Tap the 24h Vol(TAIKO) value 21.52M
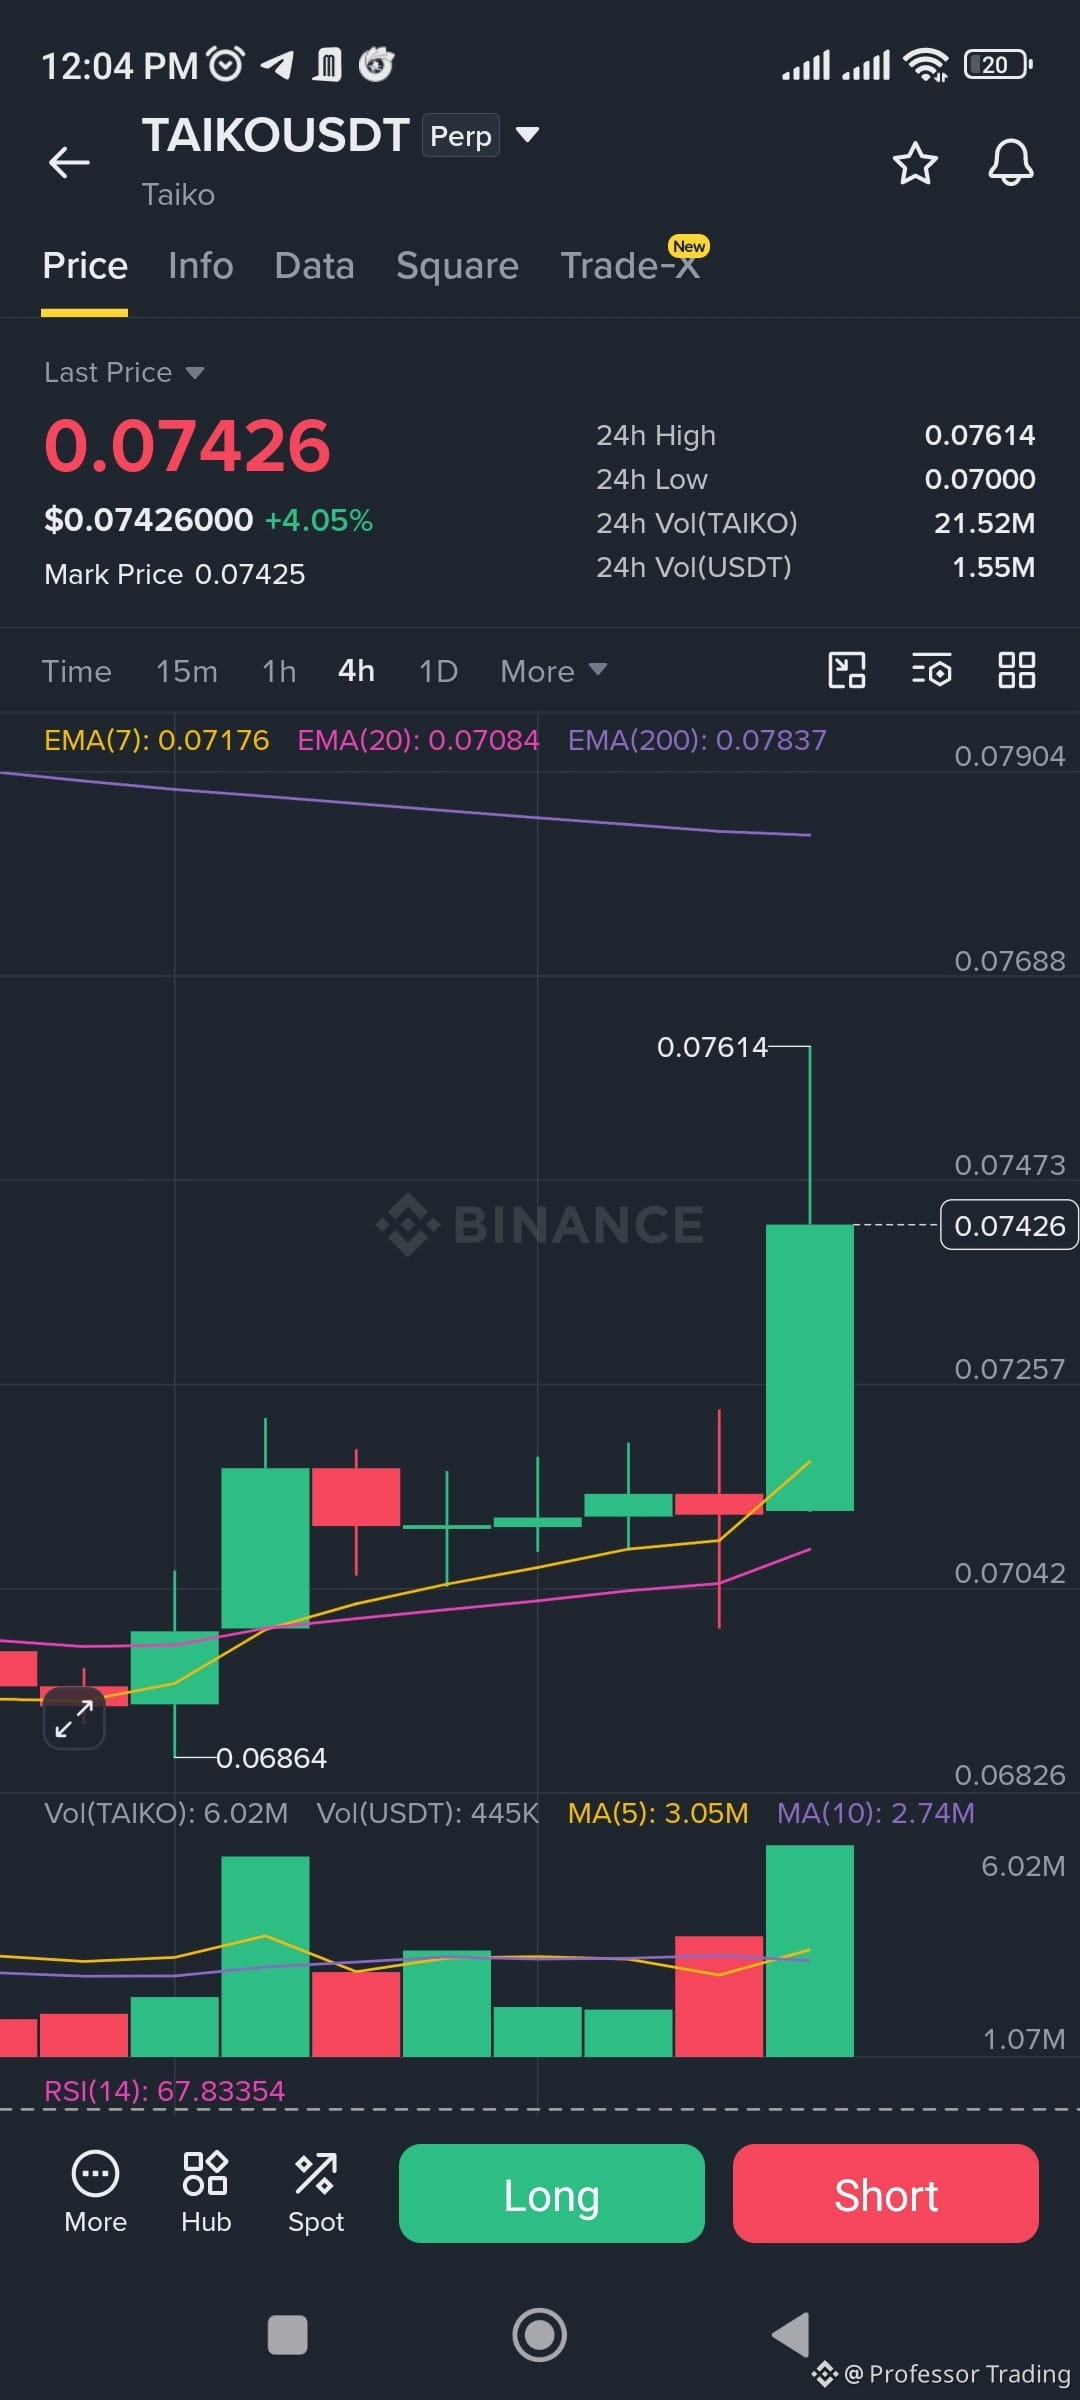The width and height of the screenshot is (1080, 2400). point(985,523)
